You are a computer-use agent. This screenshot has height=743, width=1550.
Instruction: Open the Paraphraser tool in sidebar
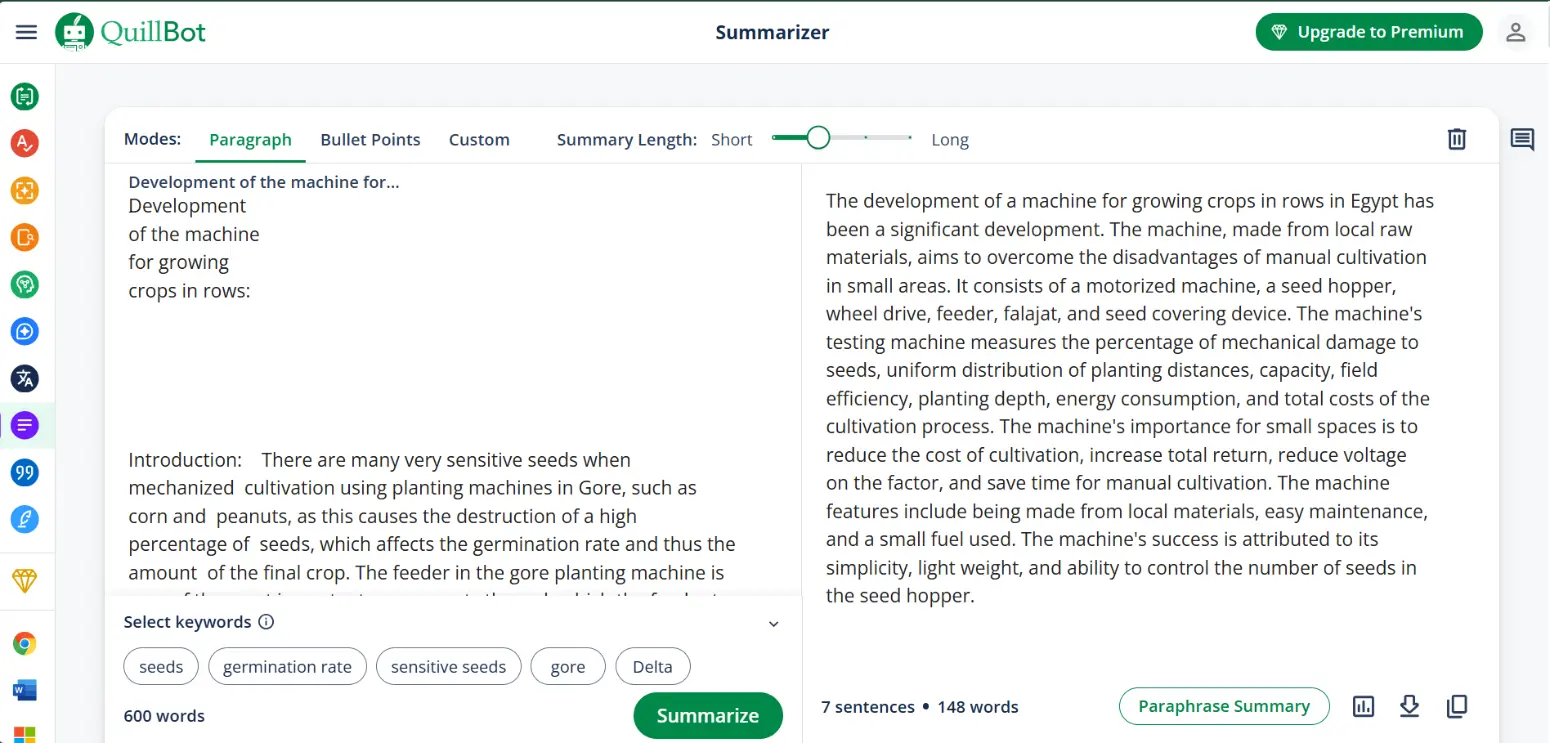coord(25,97)
